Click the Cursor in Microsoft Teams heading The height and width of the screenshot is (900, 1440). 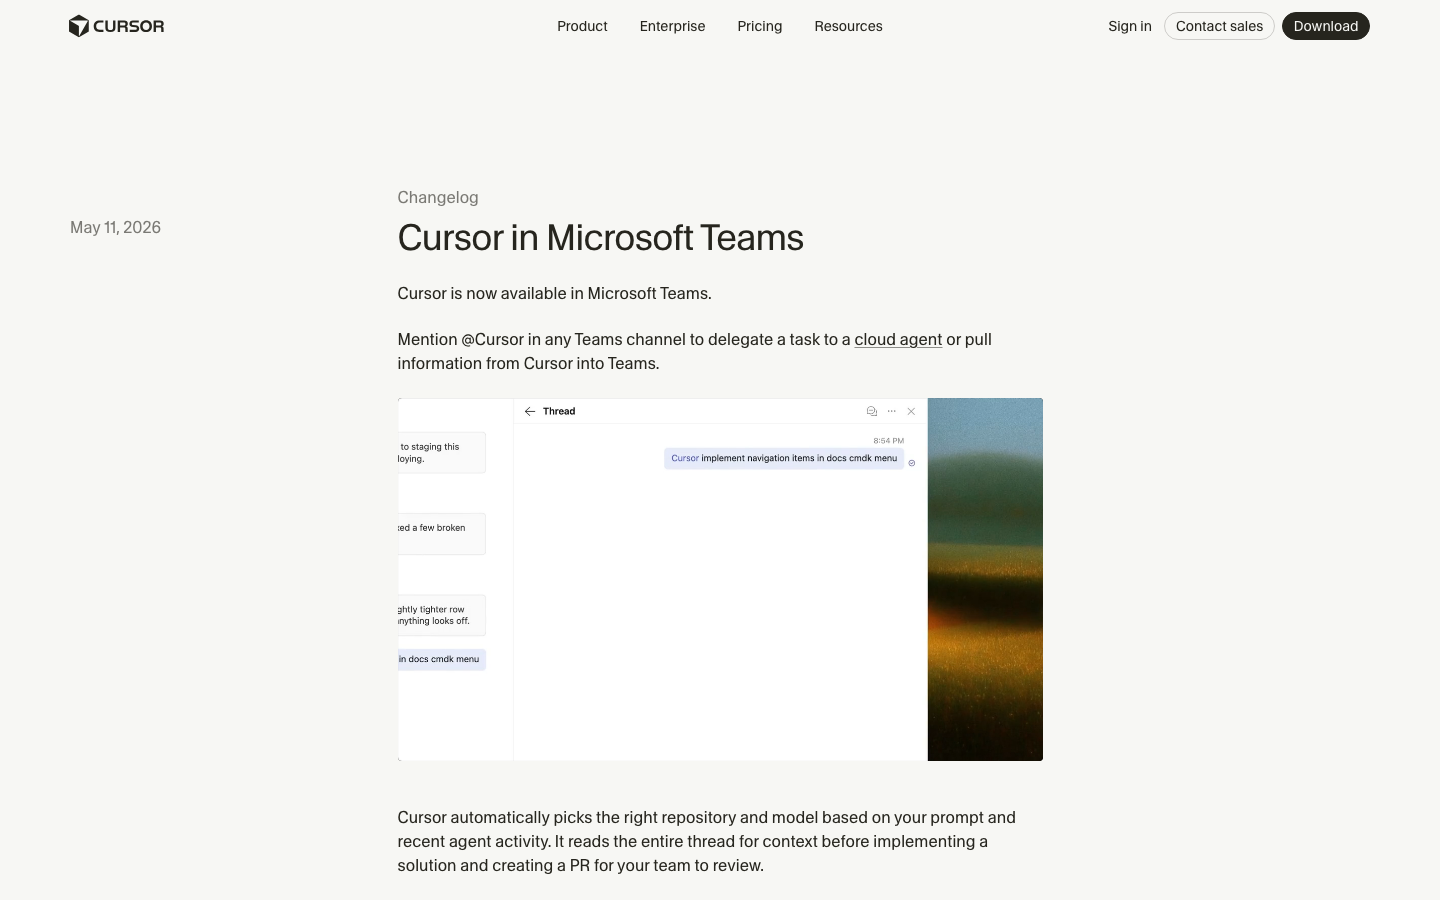point(600,238)
